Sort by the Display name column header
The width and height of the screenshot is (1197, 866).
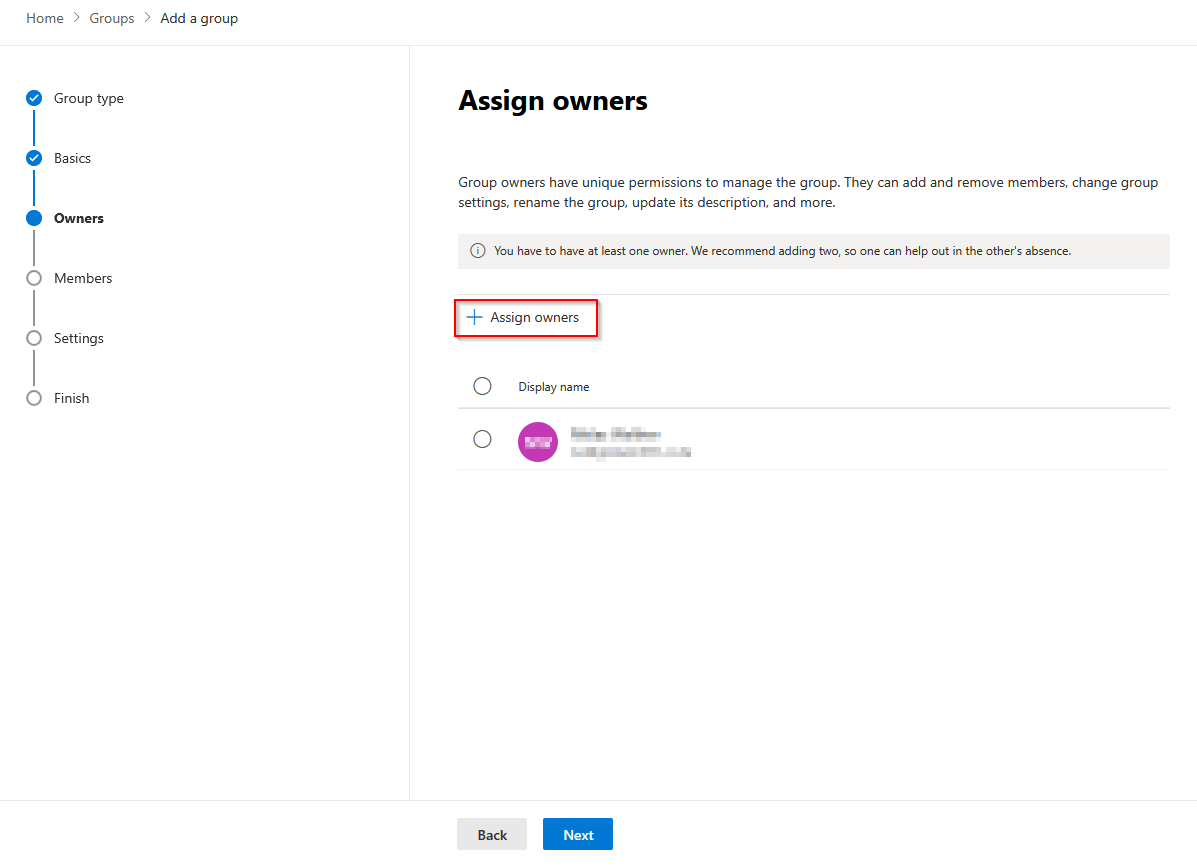pos(554,387)
